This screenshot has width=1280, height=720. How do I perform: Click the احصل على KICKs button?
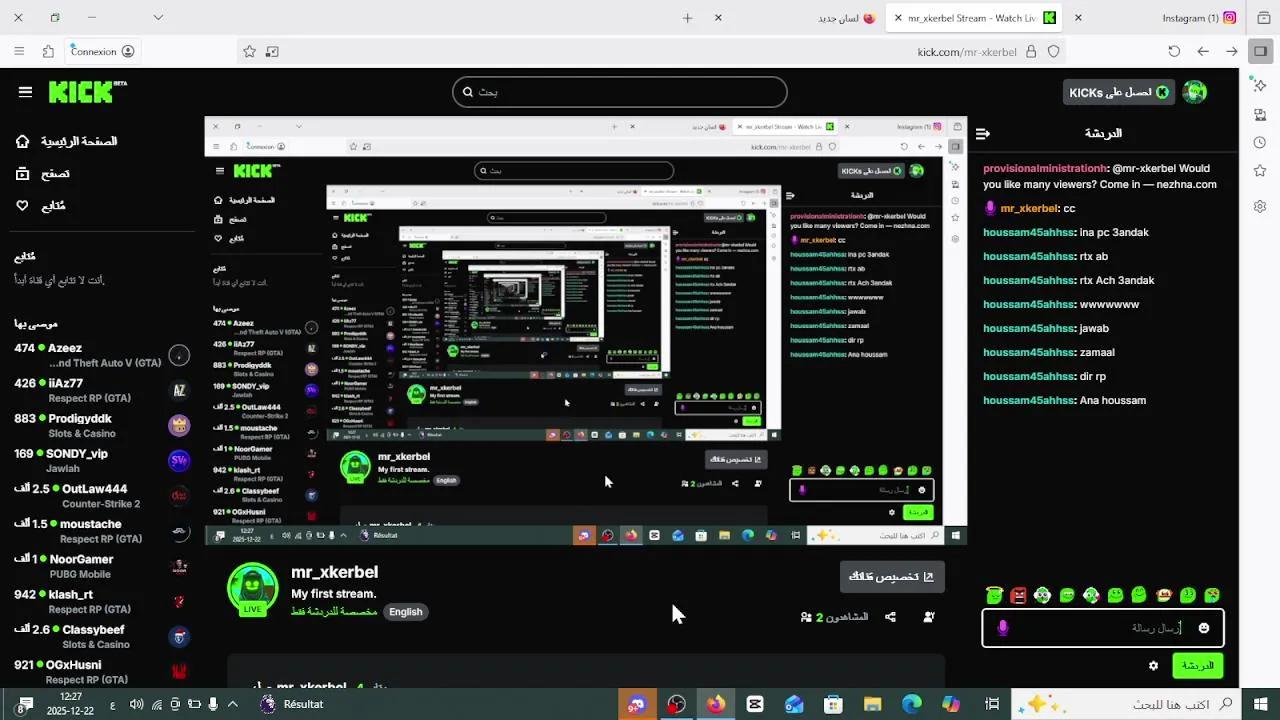(x=1118, y=92)
